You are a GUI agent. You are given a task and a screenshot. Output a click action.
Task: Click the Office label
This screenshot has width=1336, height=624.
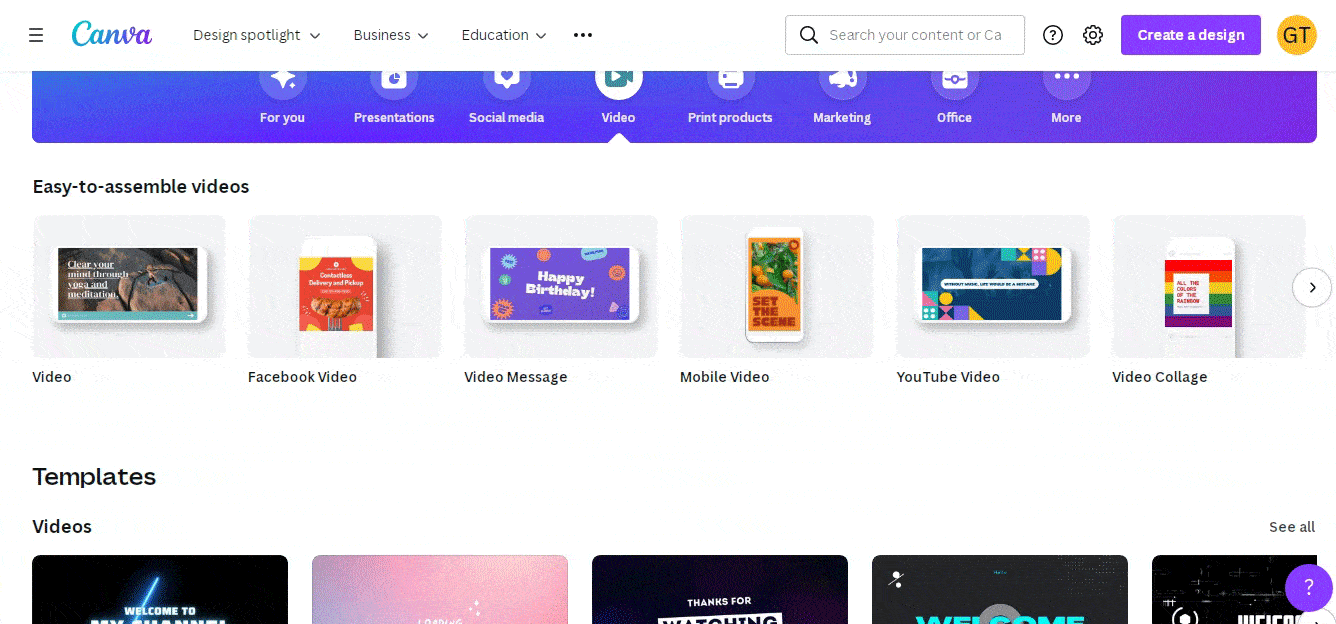pyautogui.click(x=954, y=117)
